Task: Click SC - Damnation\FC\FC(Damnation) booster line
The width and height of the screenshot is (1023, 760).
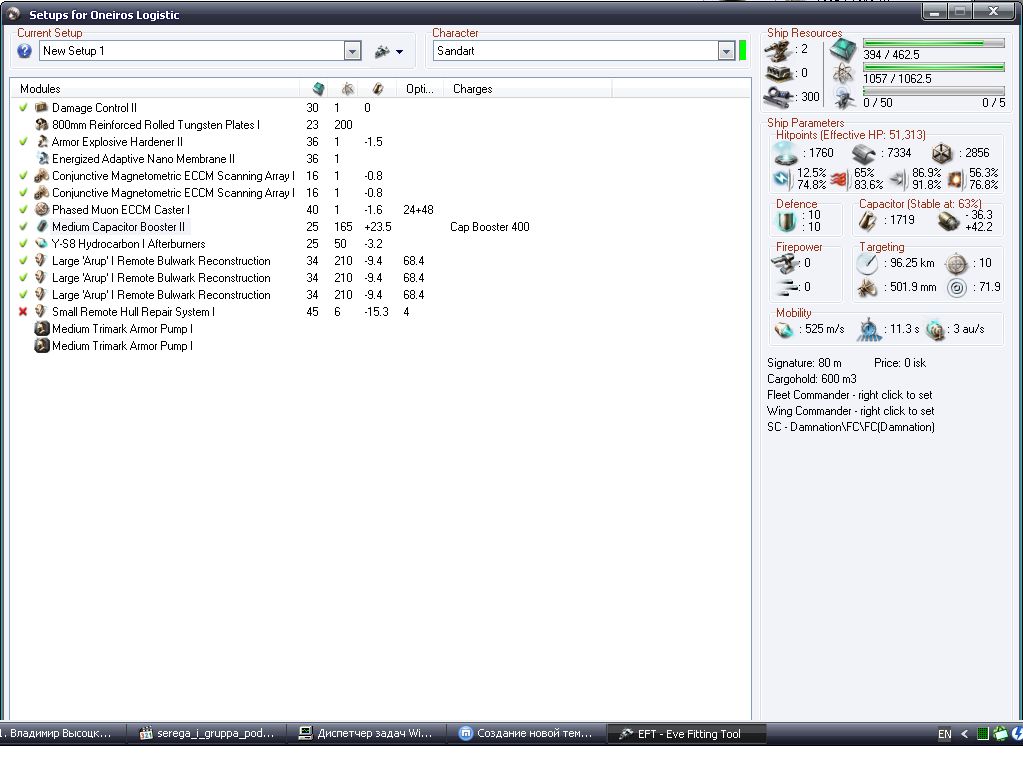Action: 851,427
